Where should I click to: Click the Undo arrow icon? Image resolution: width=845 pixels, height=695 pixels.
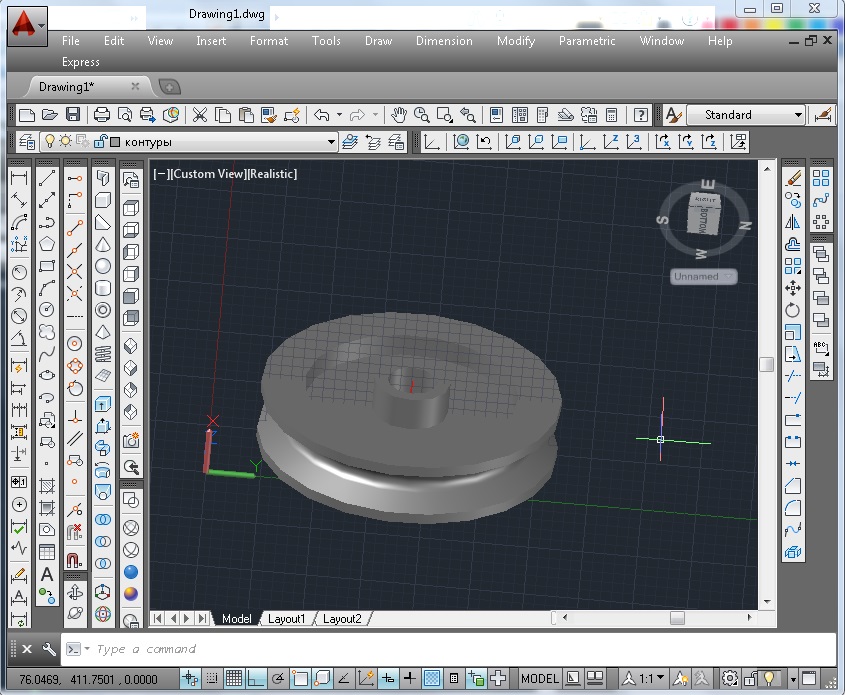[322, 115]
